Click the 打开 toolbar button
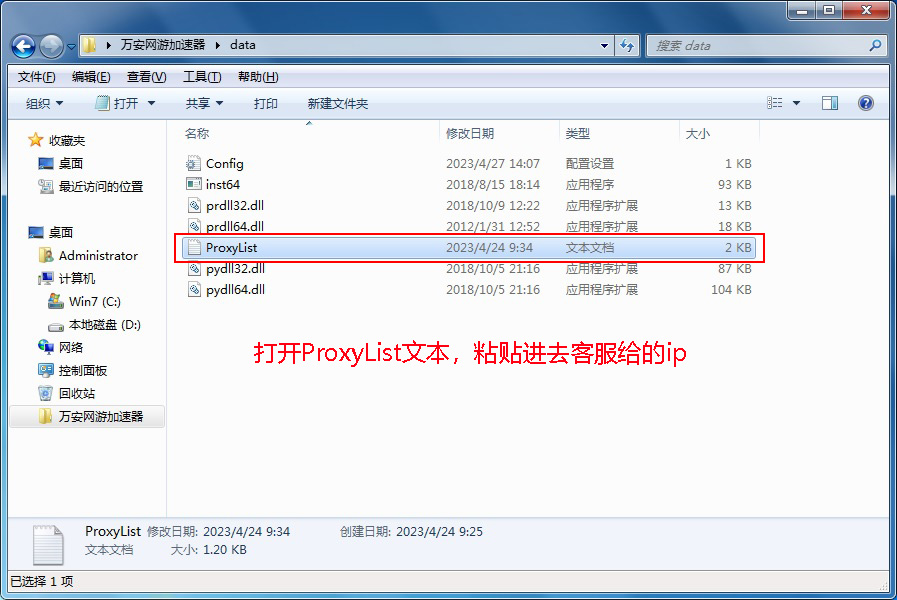Image resolution: width=897 pixels, height=600 pixels. (x=117, y=104)
